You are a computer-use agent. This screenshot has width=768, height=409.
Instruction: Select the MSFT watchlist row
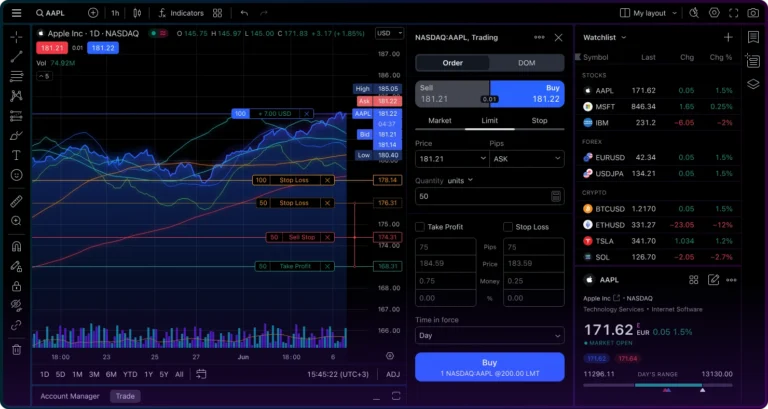point(657,106)
